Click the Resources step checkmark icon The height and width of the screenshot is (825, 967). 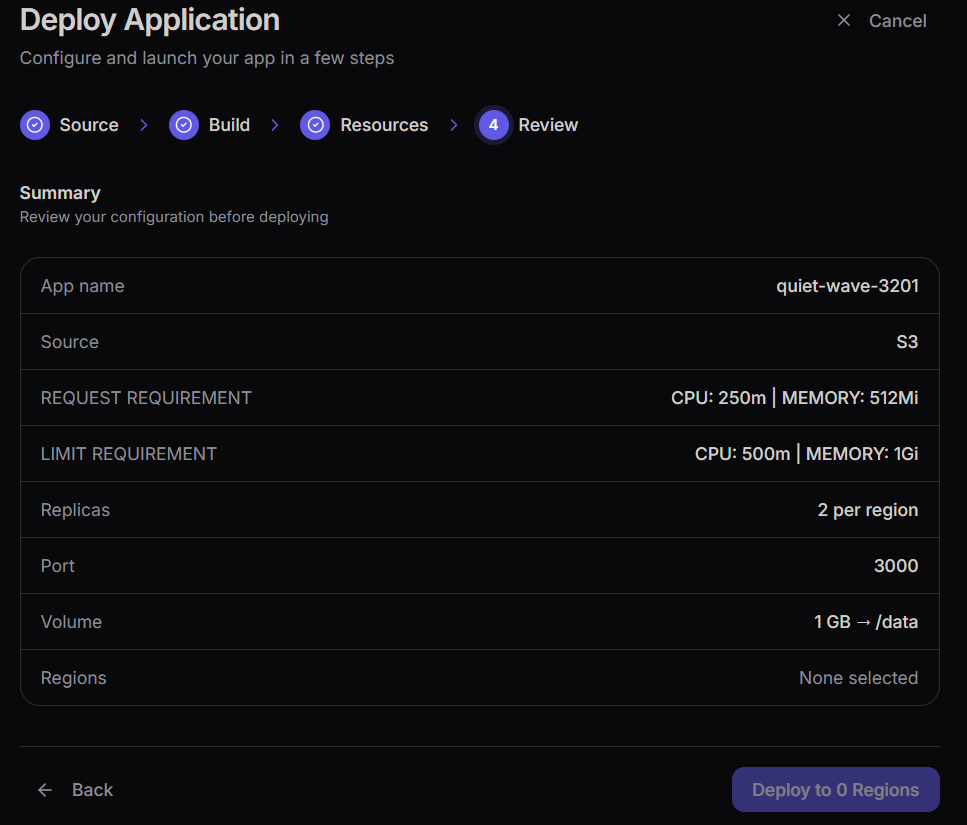(315, 125)
